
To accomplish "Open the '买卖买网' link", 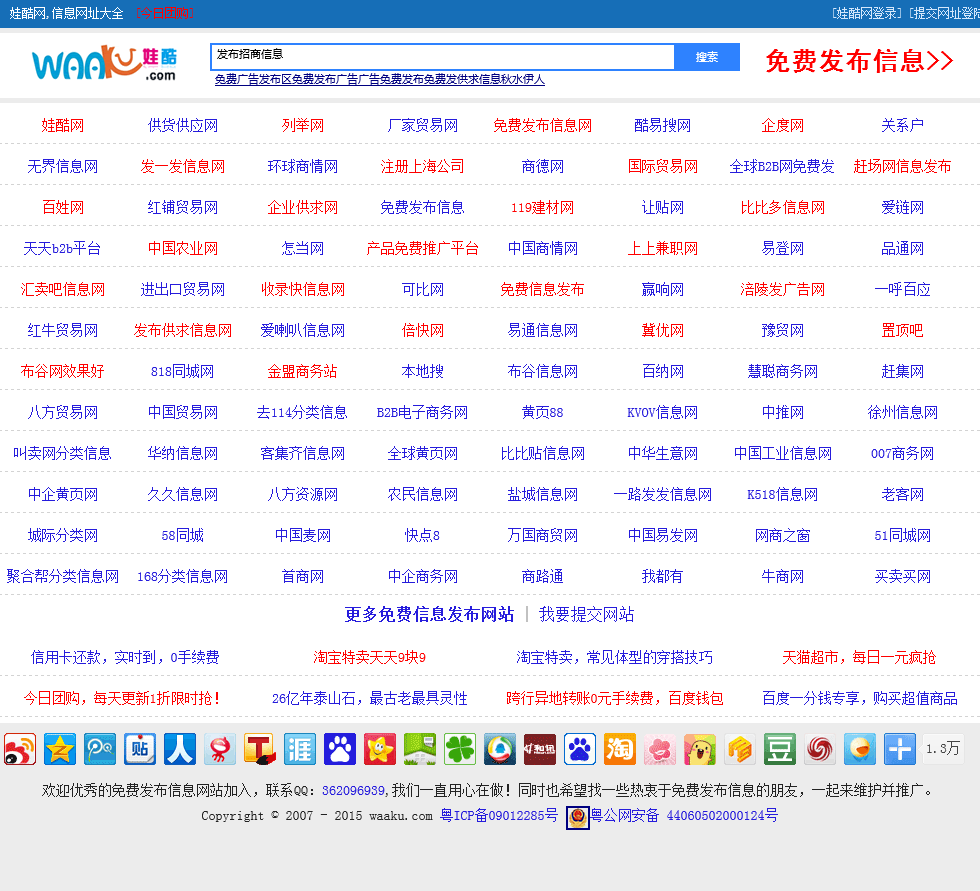I will pos(902,577).
